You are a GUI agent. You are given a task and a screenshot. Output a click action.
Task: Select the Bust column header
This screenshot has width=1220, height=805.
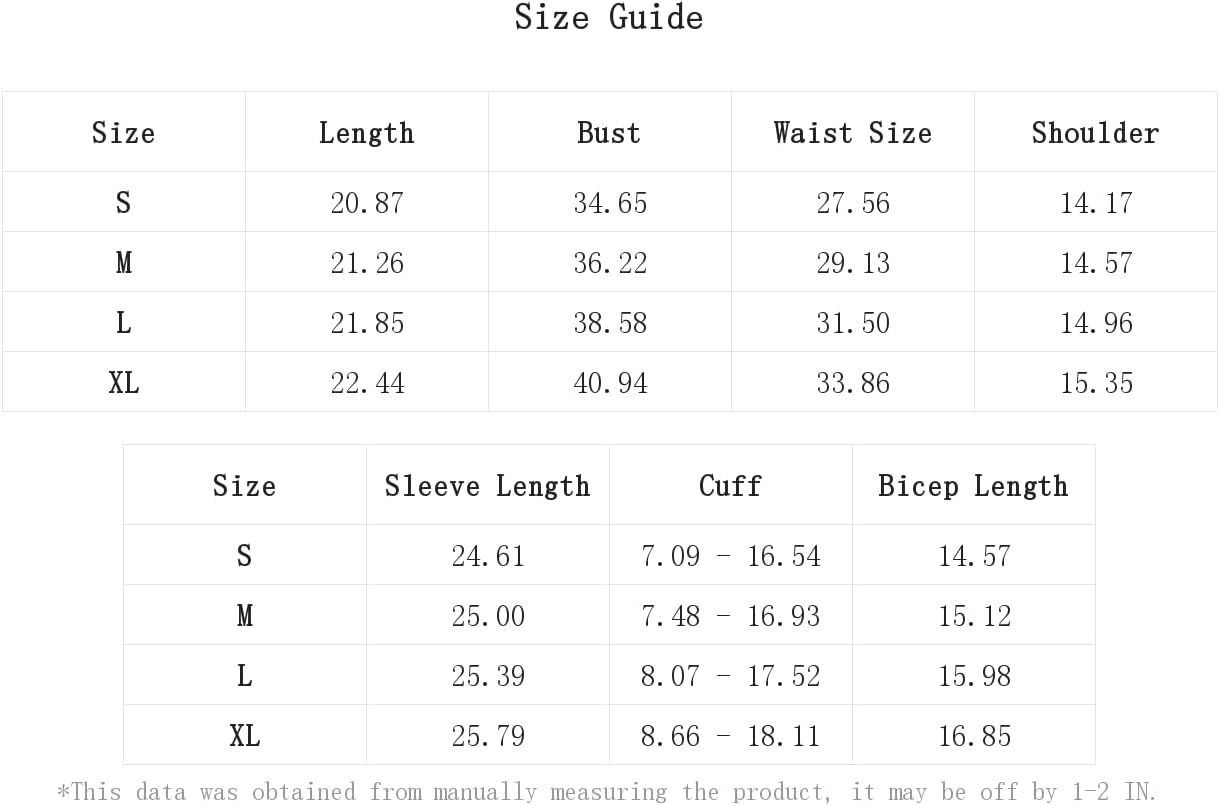pyautogui.click(x=609, y=132)
